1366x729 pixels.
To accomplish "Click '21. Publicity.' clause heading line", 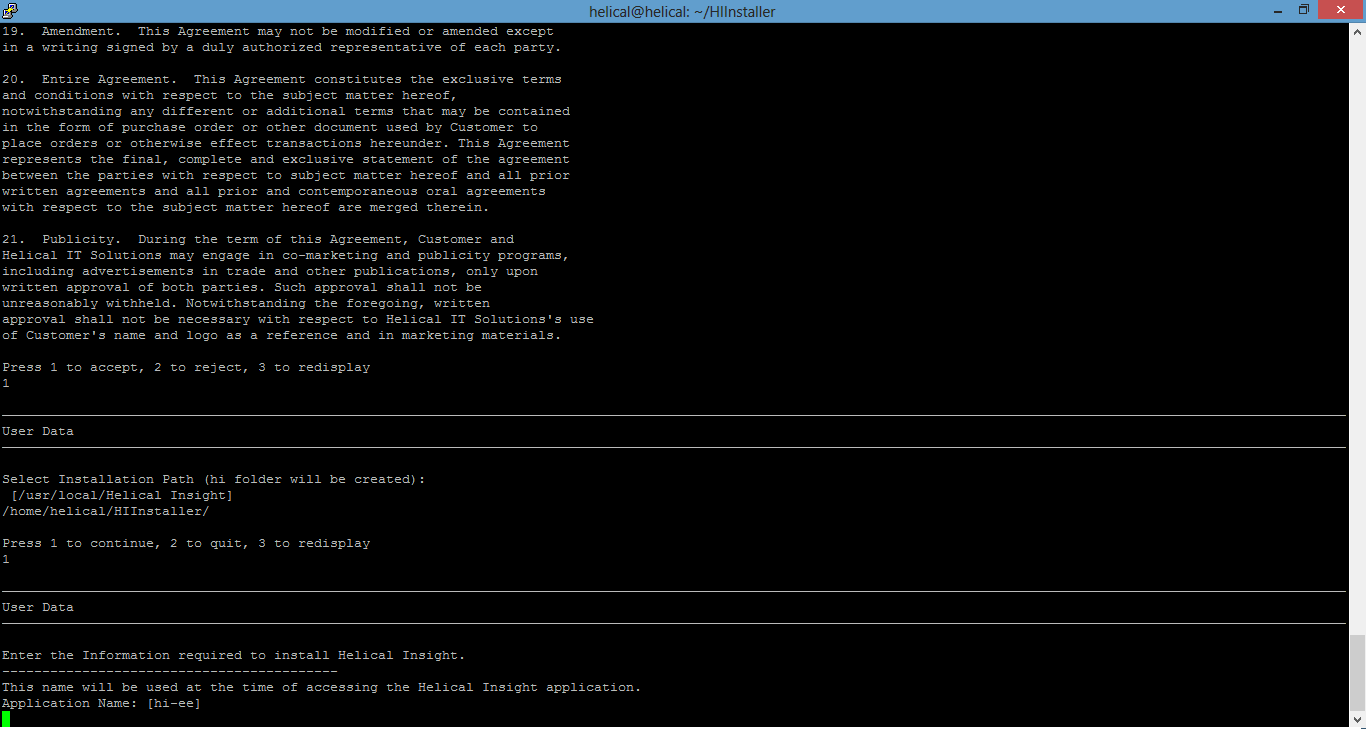I will [258, 239].
